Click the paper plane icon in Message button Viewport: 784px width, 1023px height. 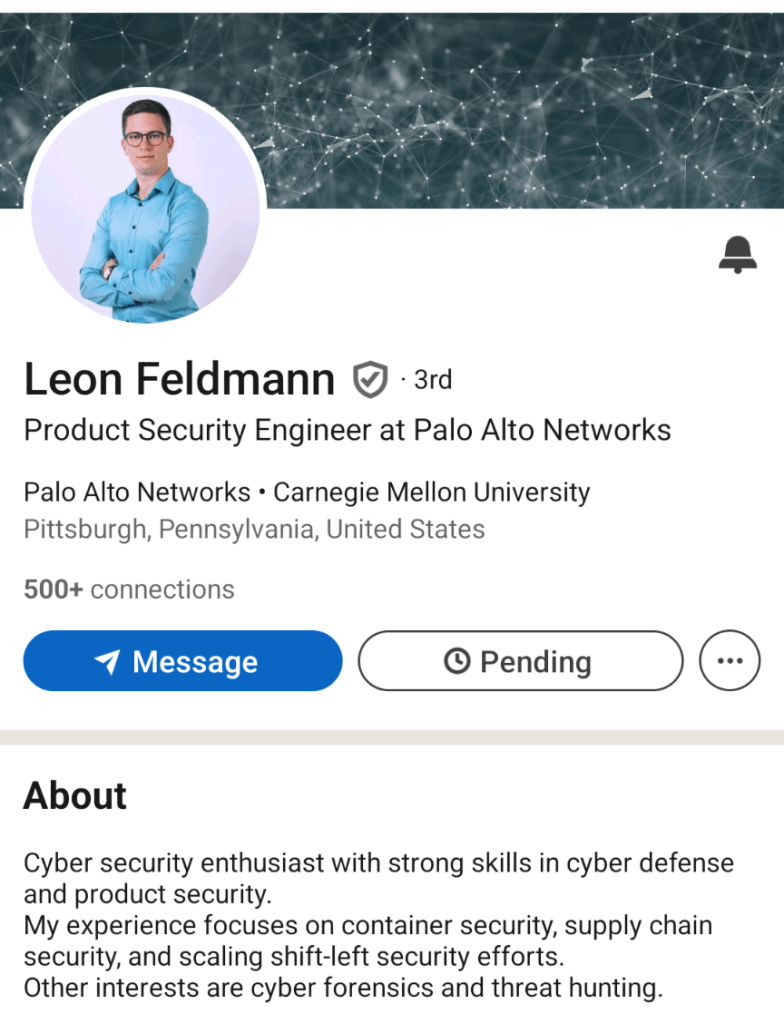108,662
